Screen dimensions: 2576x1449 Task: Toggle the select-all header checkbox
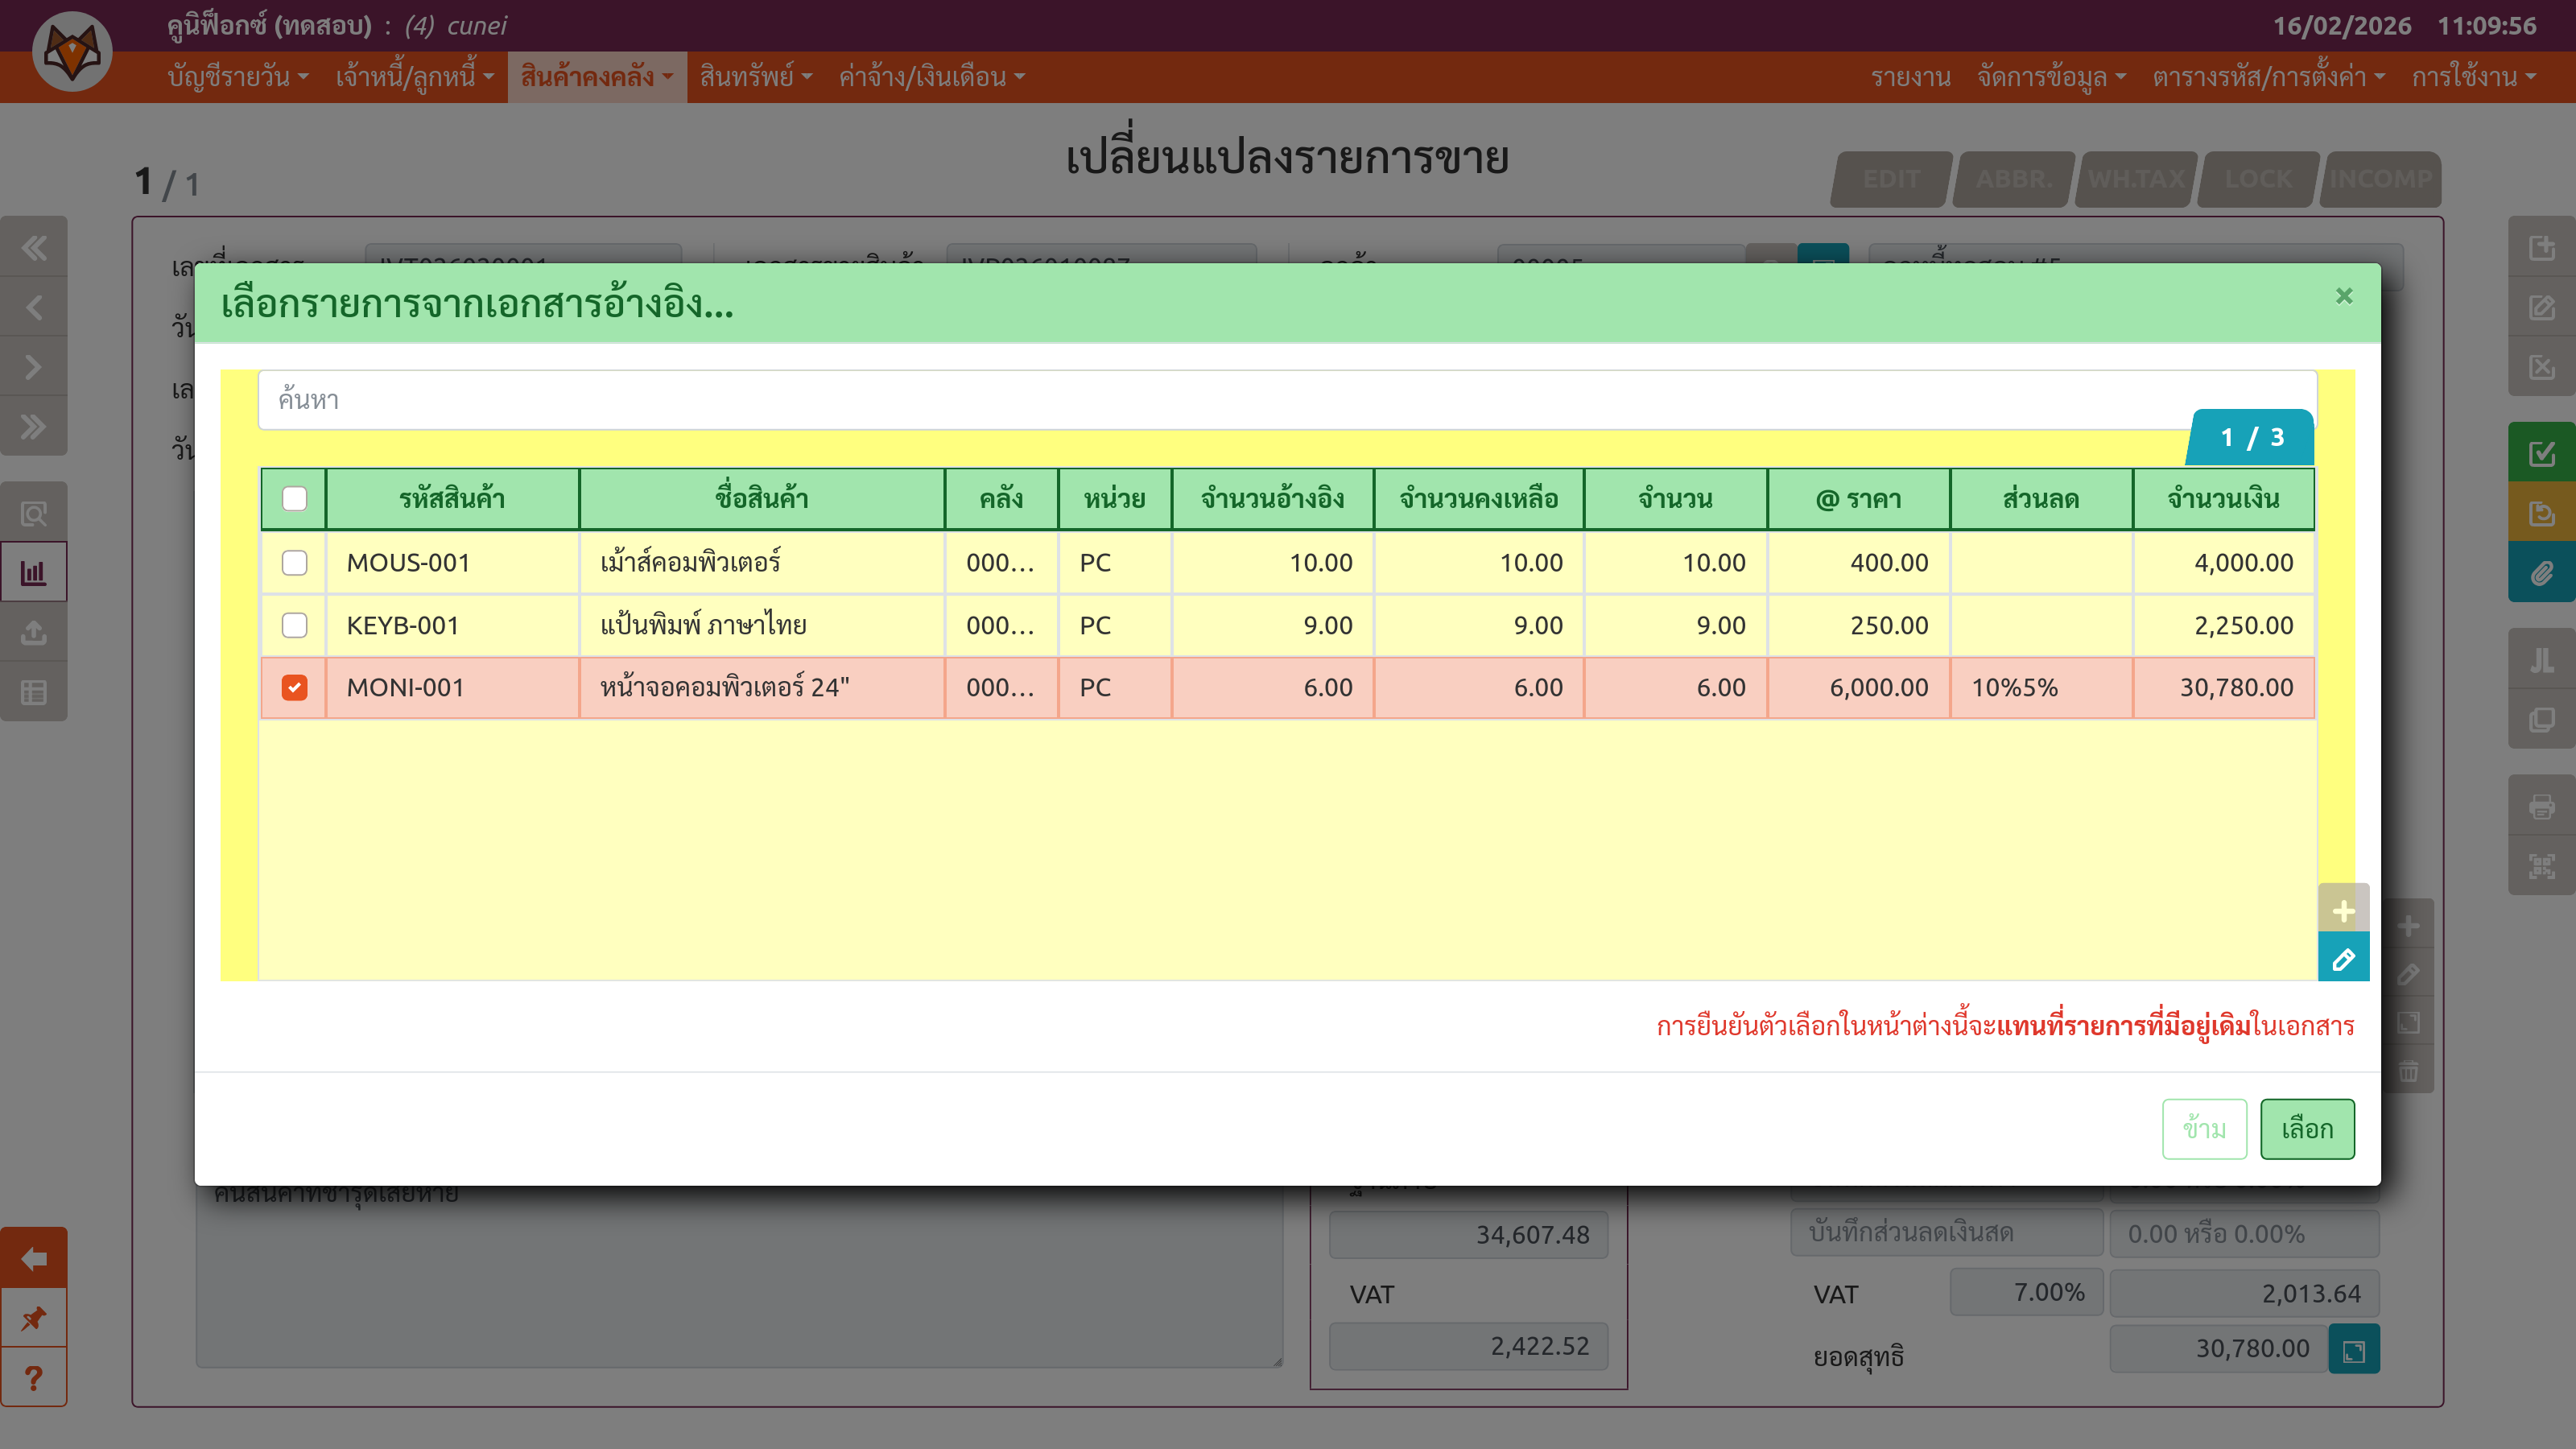(294, 498)
